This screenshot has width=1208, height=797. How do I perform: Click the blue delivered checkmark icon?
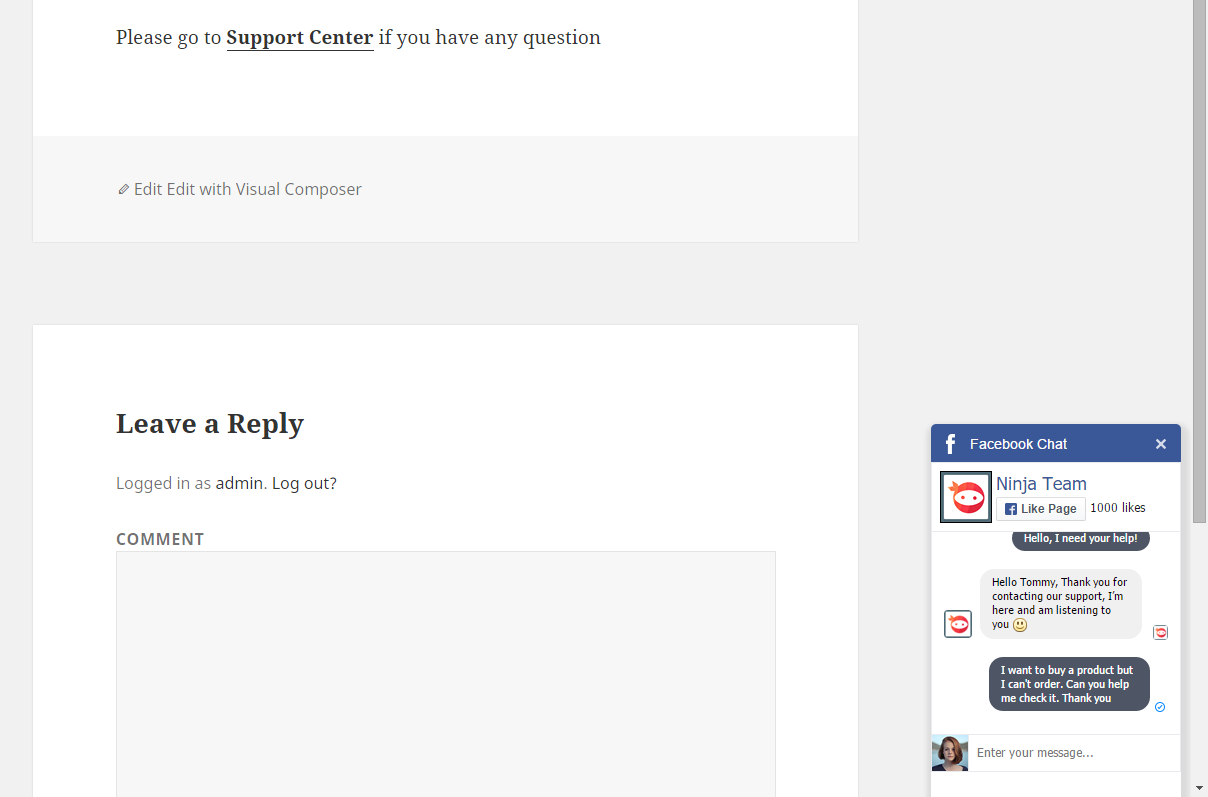pyautogui.click(x=1160, y=707)
